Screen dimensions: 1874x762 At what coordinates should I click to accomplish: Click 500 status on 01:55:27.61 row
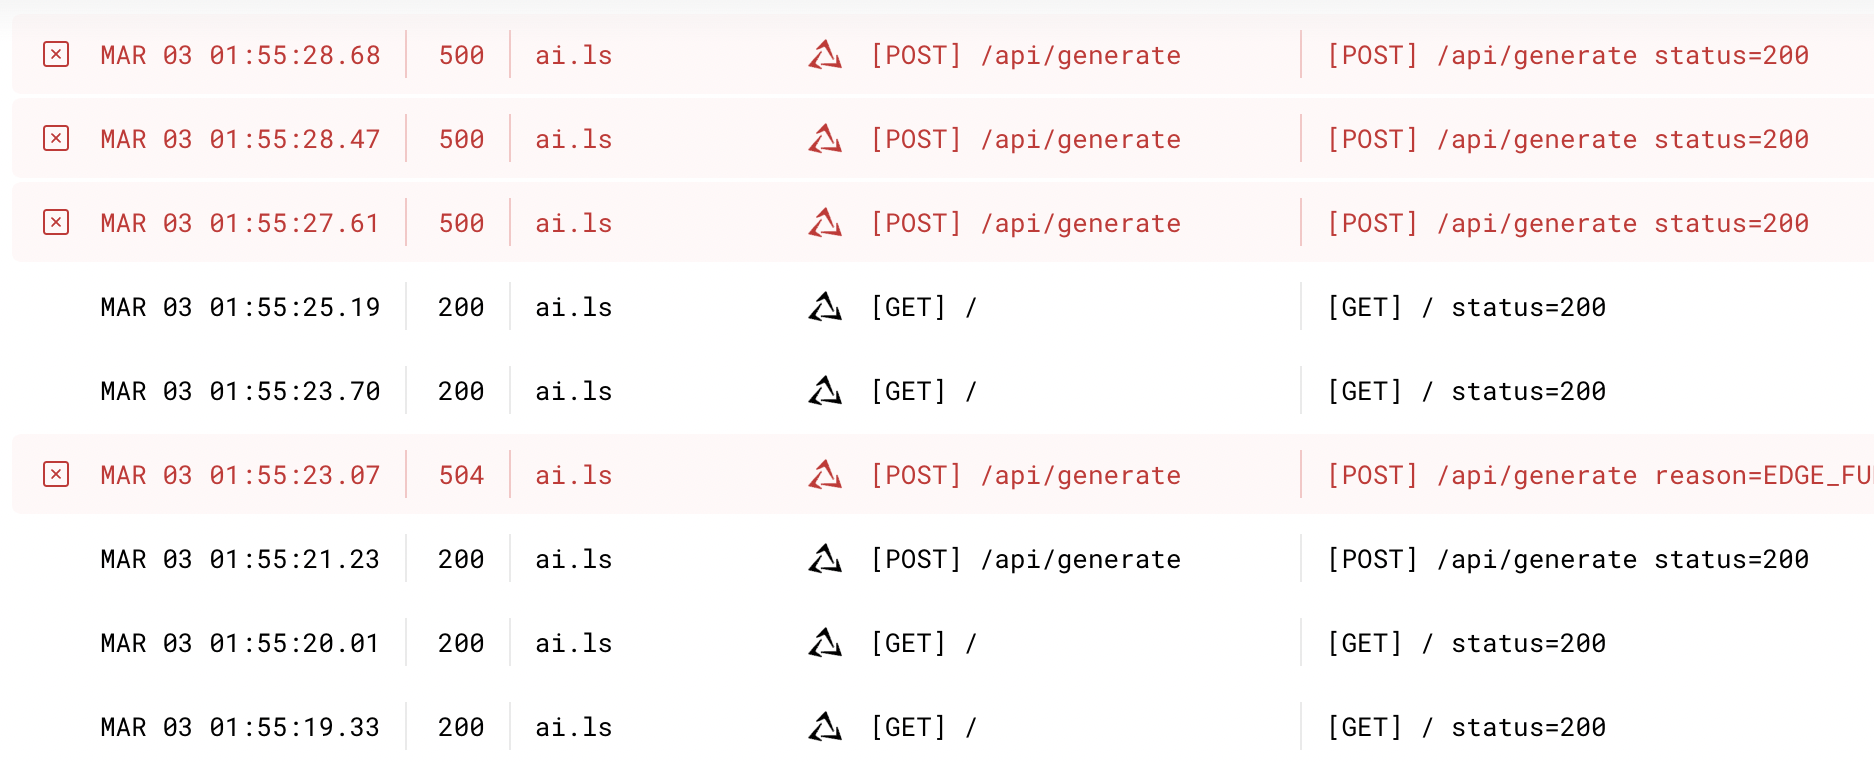pyautogui.click(x=461, y=223)
